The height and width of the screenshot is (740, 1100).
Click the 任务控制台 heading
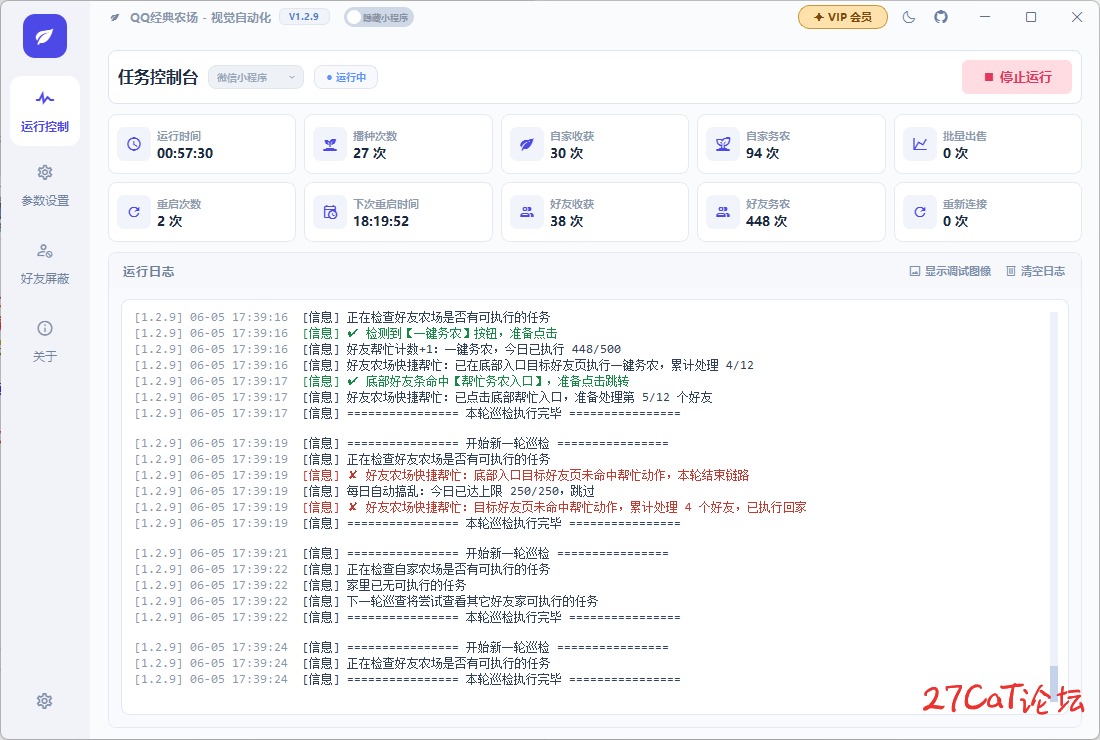(158, 77)
